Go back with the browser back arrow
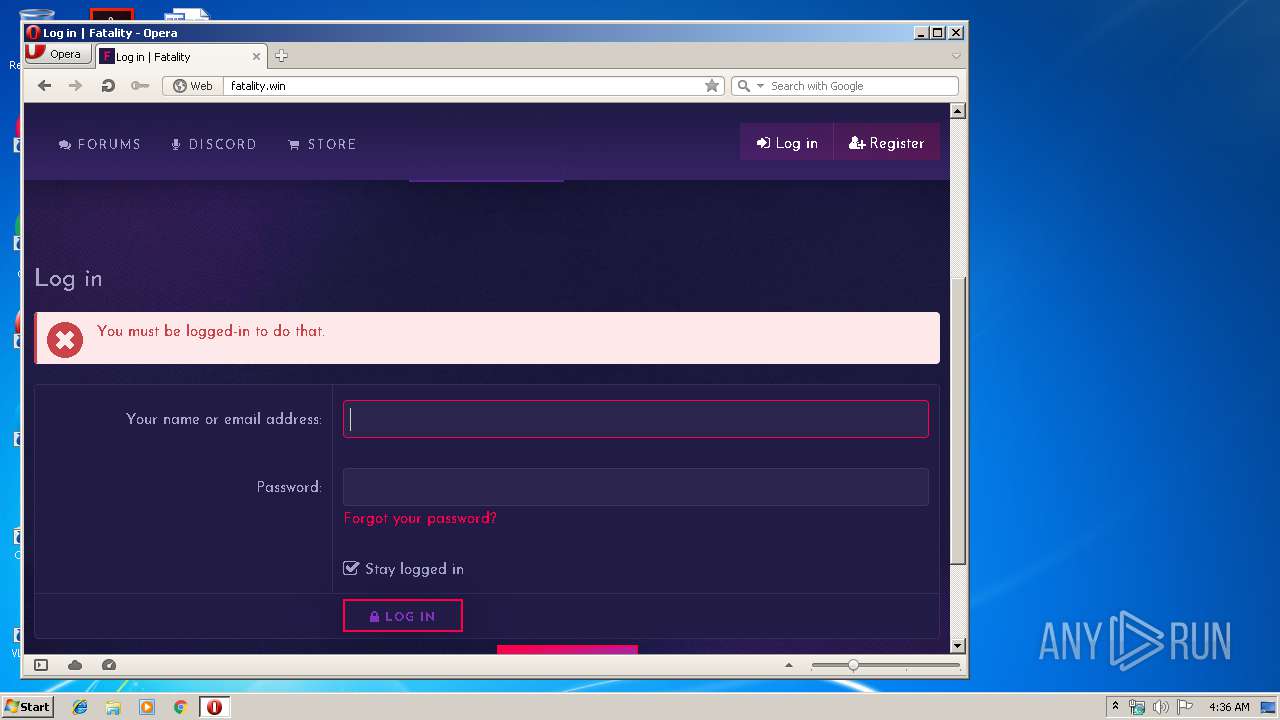Viewport: 1280px width, 720px height. tap(44, 86)
